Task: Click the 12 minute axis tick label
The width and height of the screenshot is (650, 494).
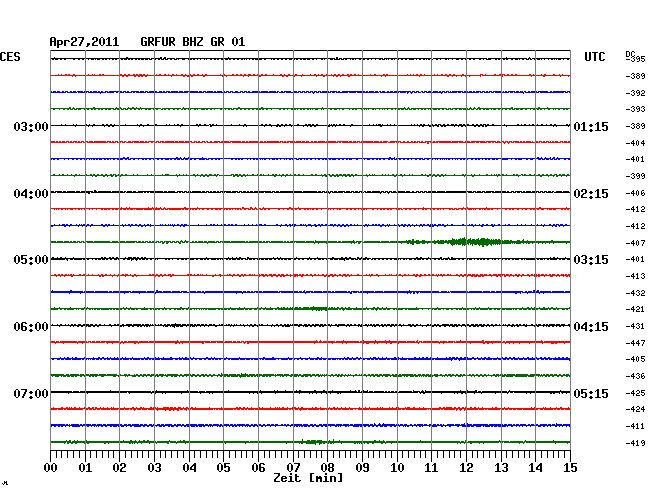Action: coord(466,467)
